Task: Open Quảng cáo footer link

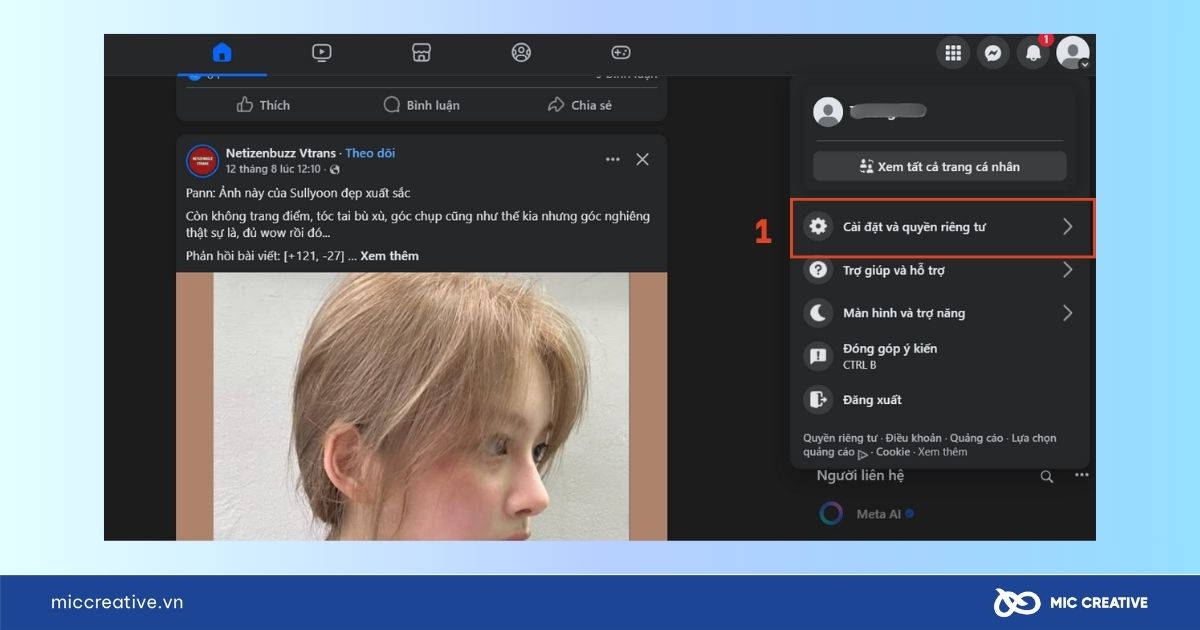Action: point(976,438)
